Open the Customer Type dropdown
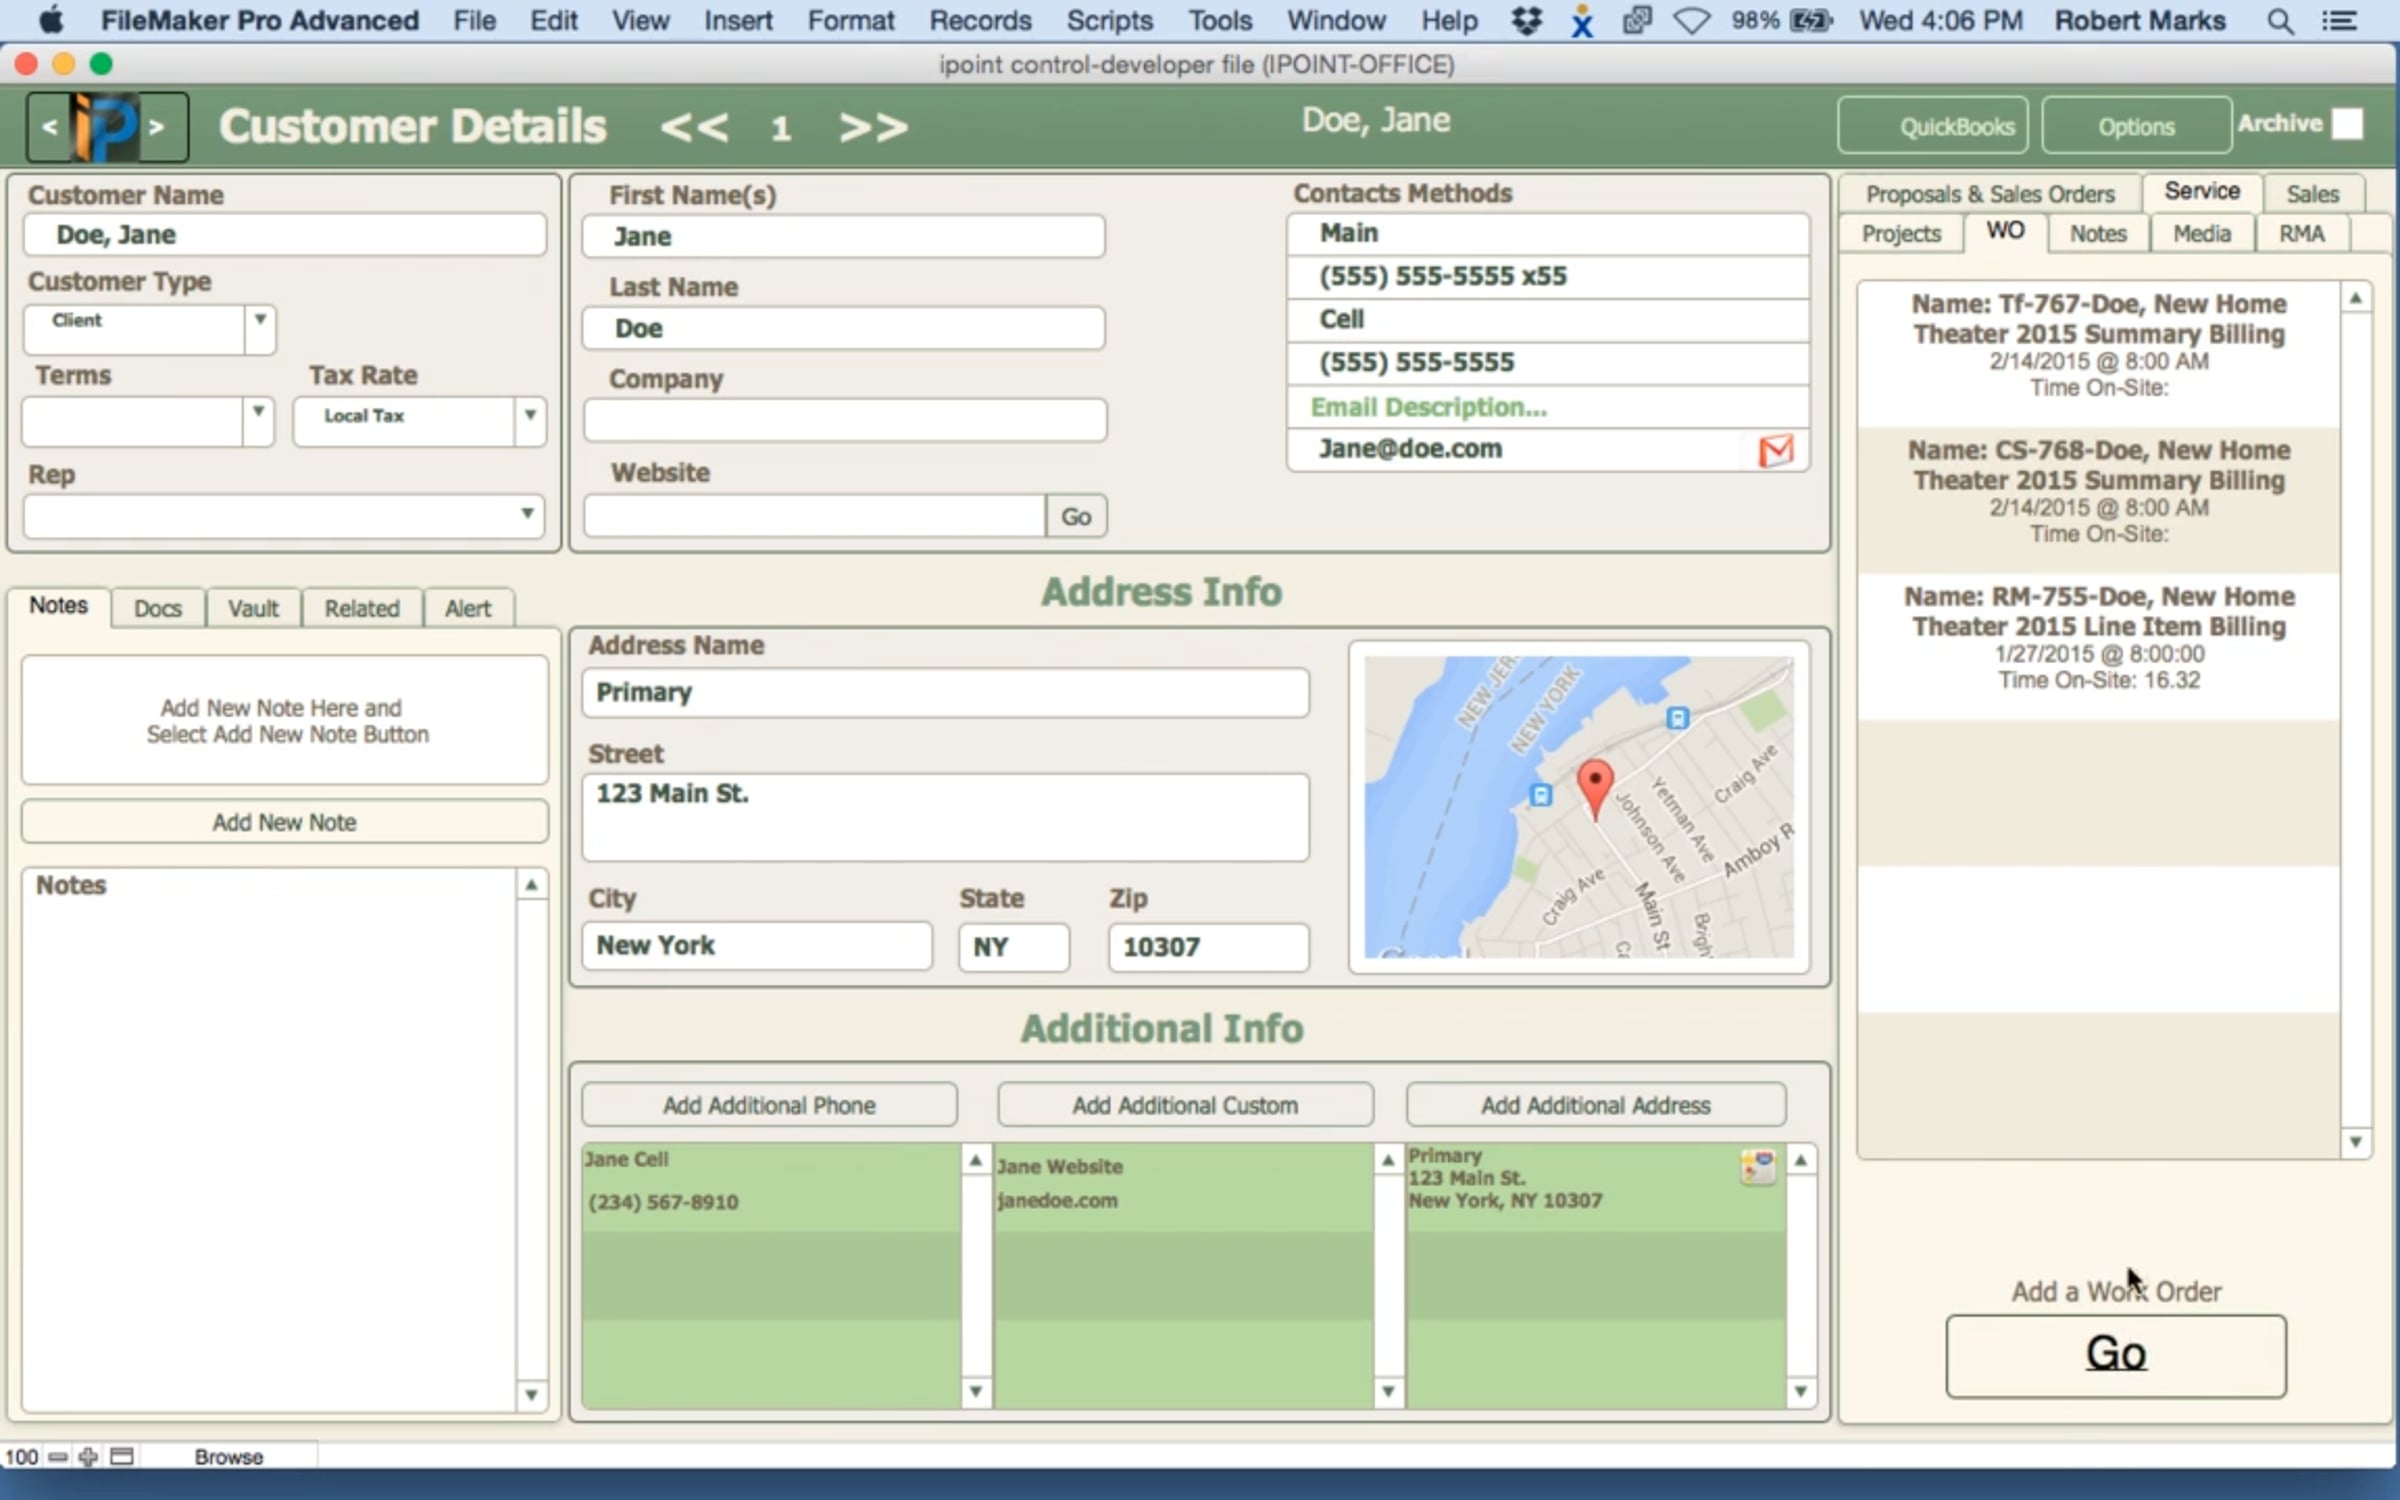The image size is (2400, 1500). [x=259, y=321]
